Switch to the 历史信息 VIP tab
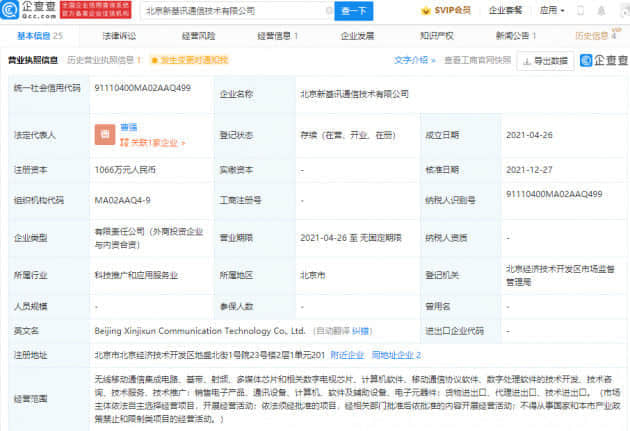Image resolution: width=630 pixels, height=431 pixels. [597, 35]
